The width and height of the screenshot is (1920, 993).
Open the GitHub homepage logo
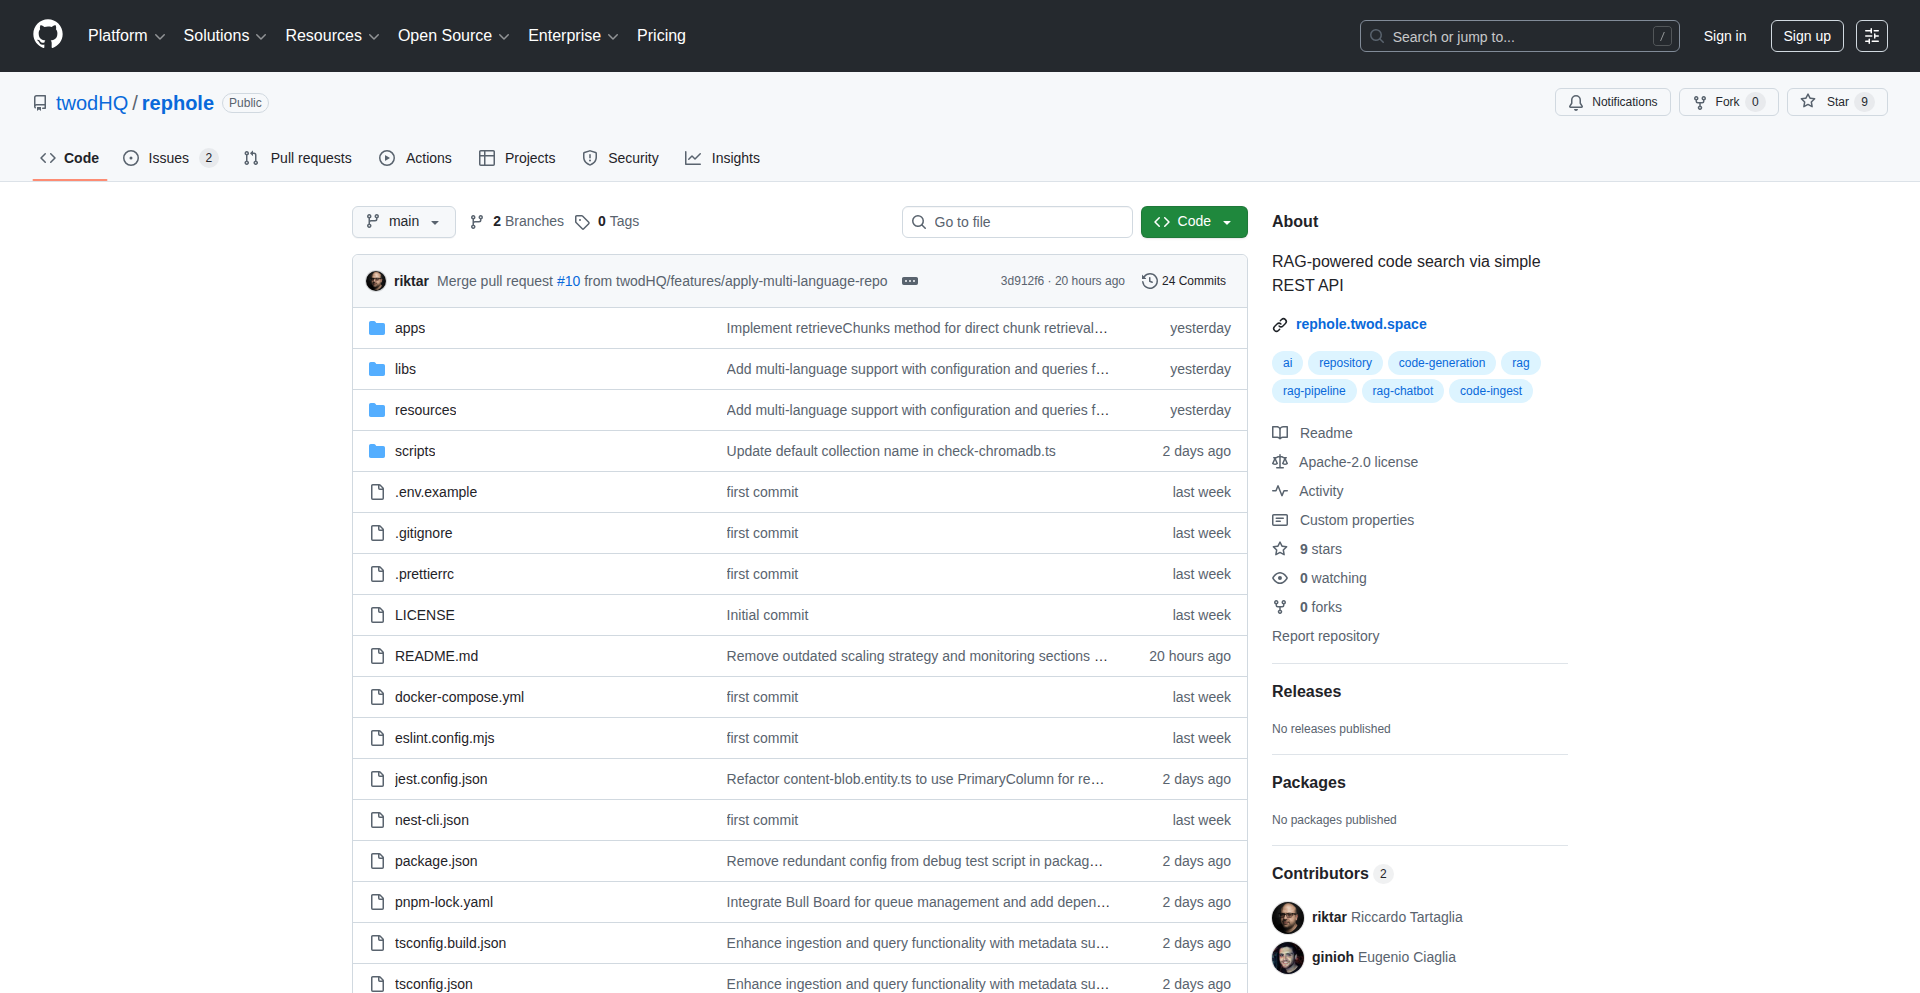(x=48, y=35)
